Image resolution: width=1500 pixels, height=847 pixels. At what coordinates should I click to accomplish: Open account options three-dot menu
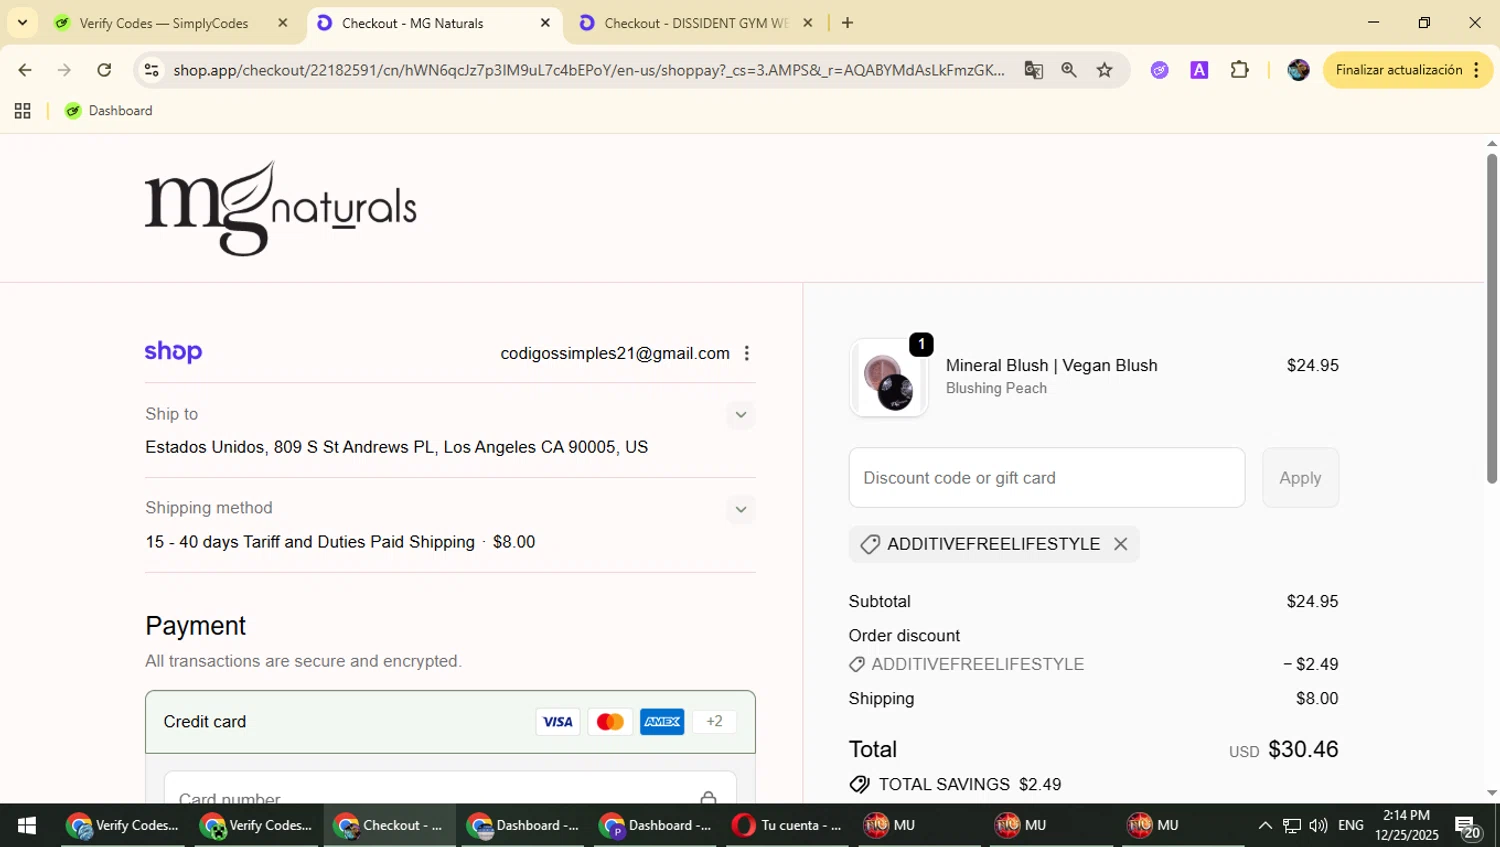pyautogui.click(x=746, y=353)
